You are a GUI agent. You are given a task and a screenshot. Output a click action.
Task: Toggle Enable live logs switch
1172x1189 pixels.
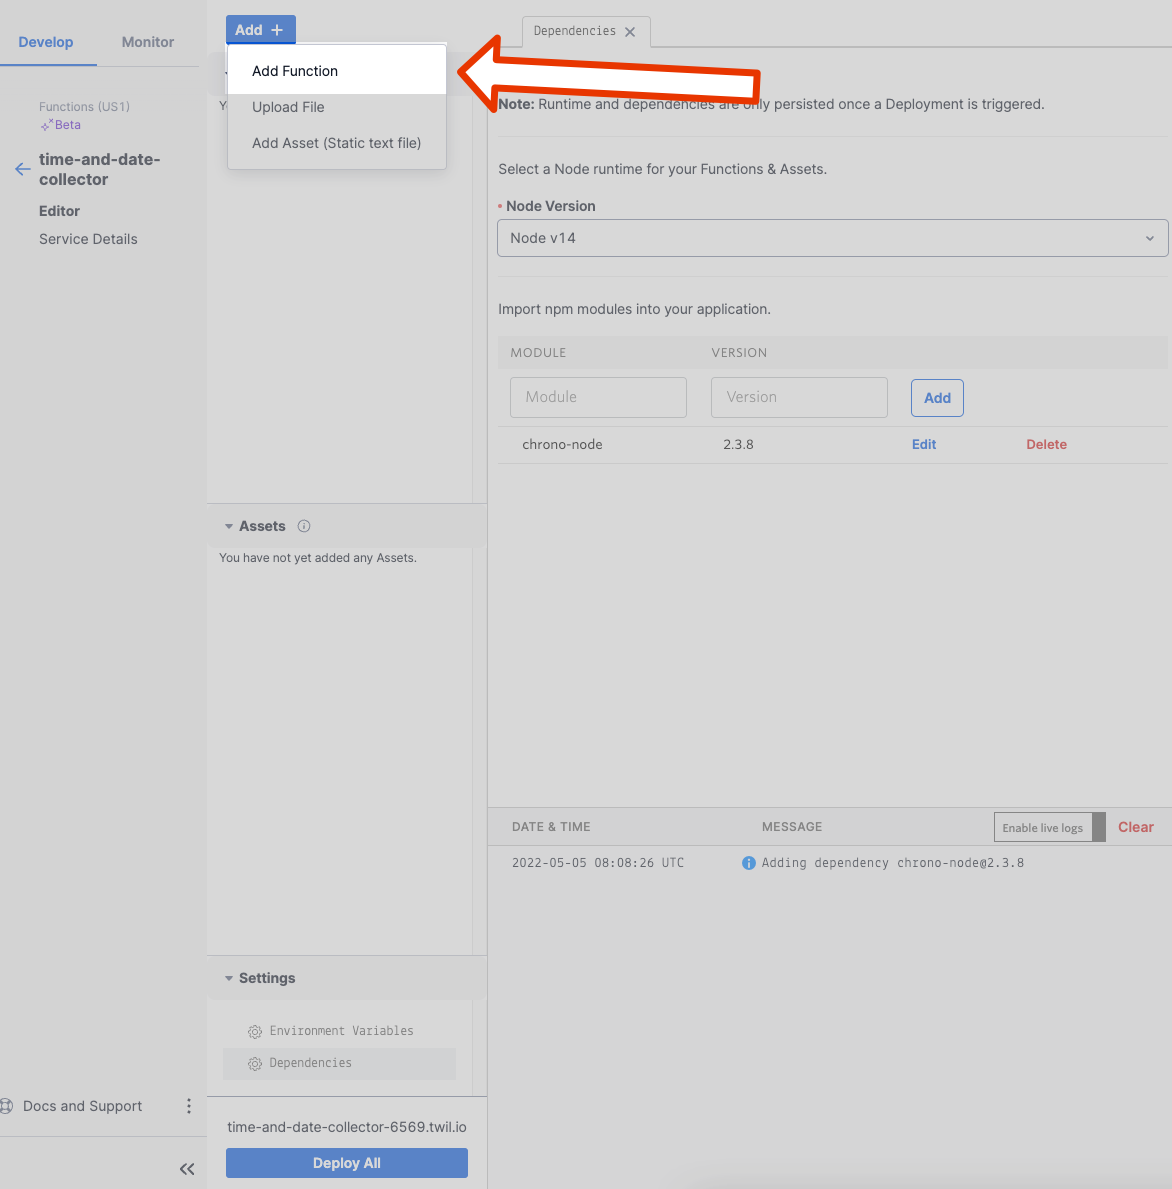pyautogui.click(x=1050, y=827)
